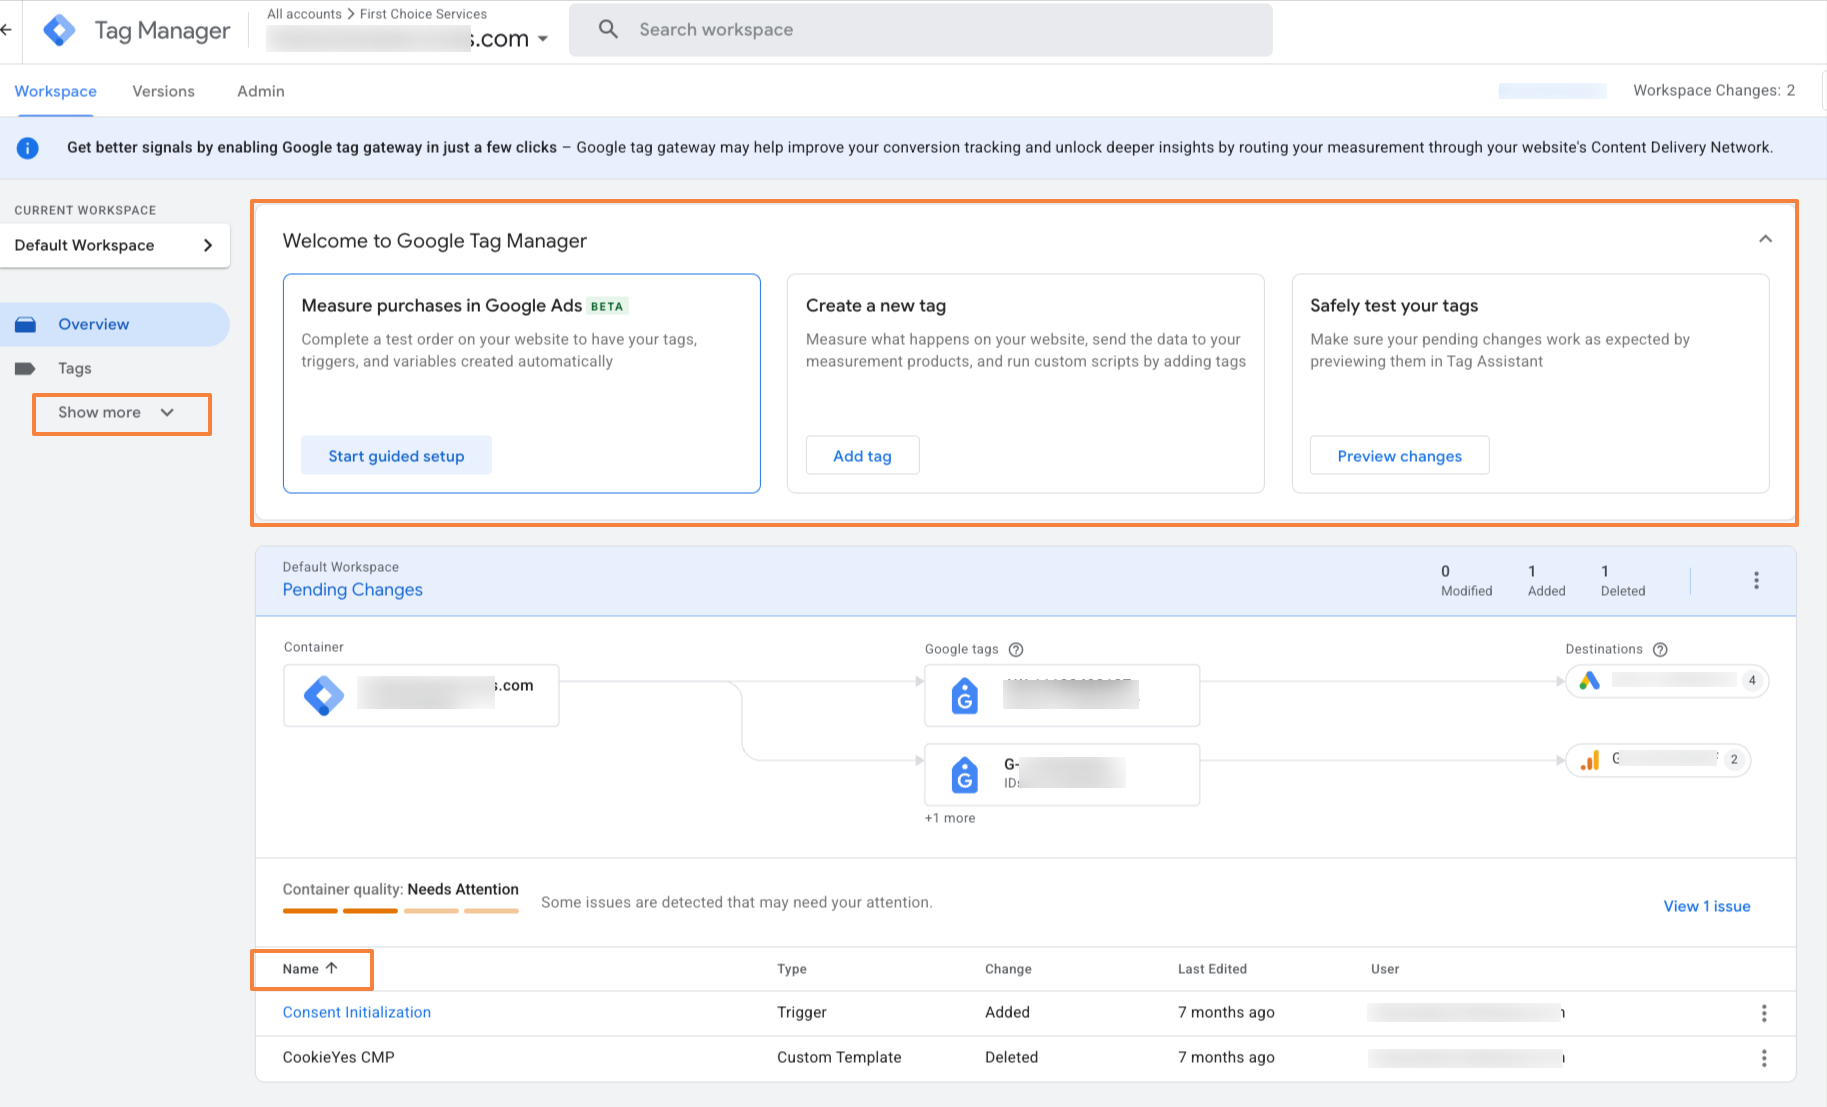
Task: Click the Change column header
Action: (1008, 969)
